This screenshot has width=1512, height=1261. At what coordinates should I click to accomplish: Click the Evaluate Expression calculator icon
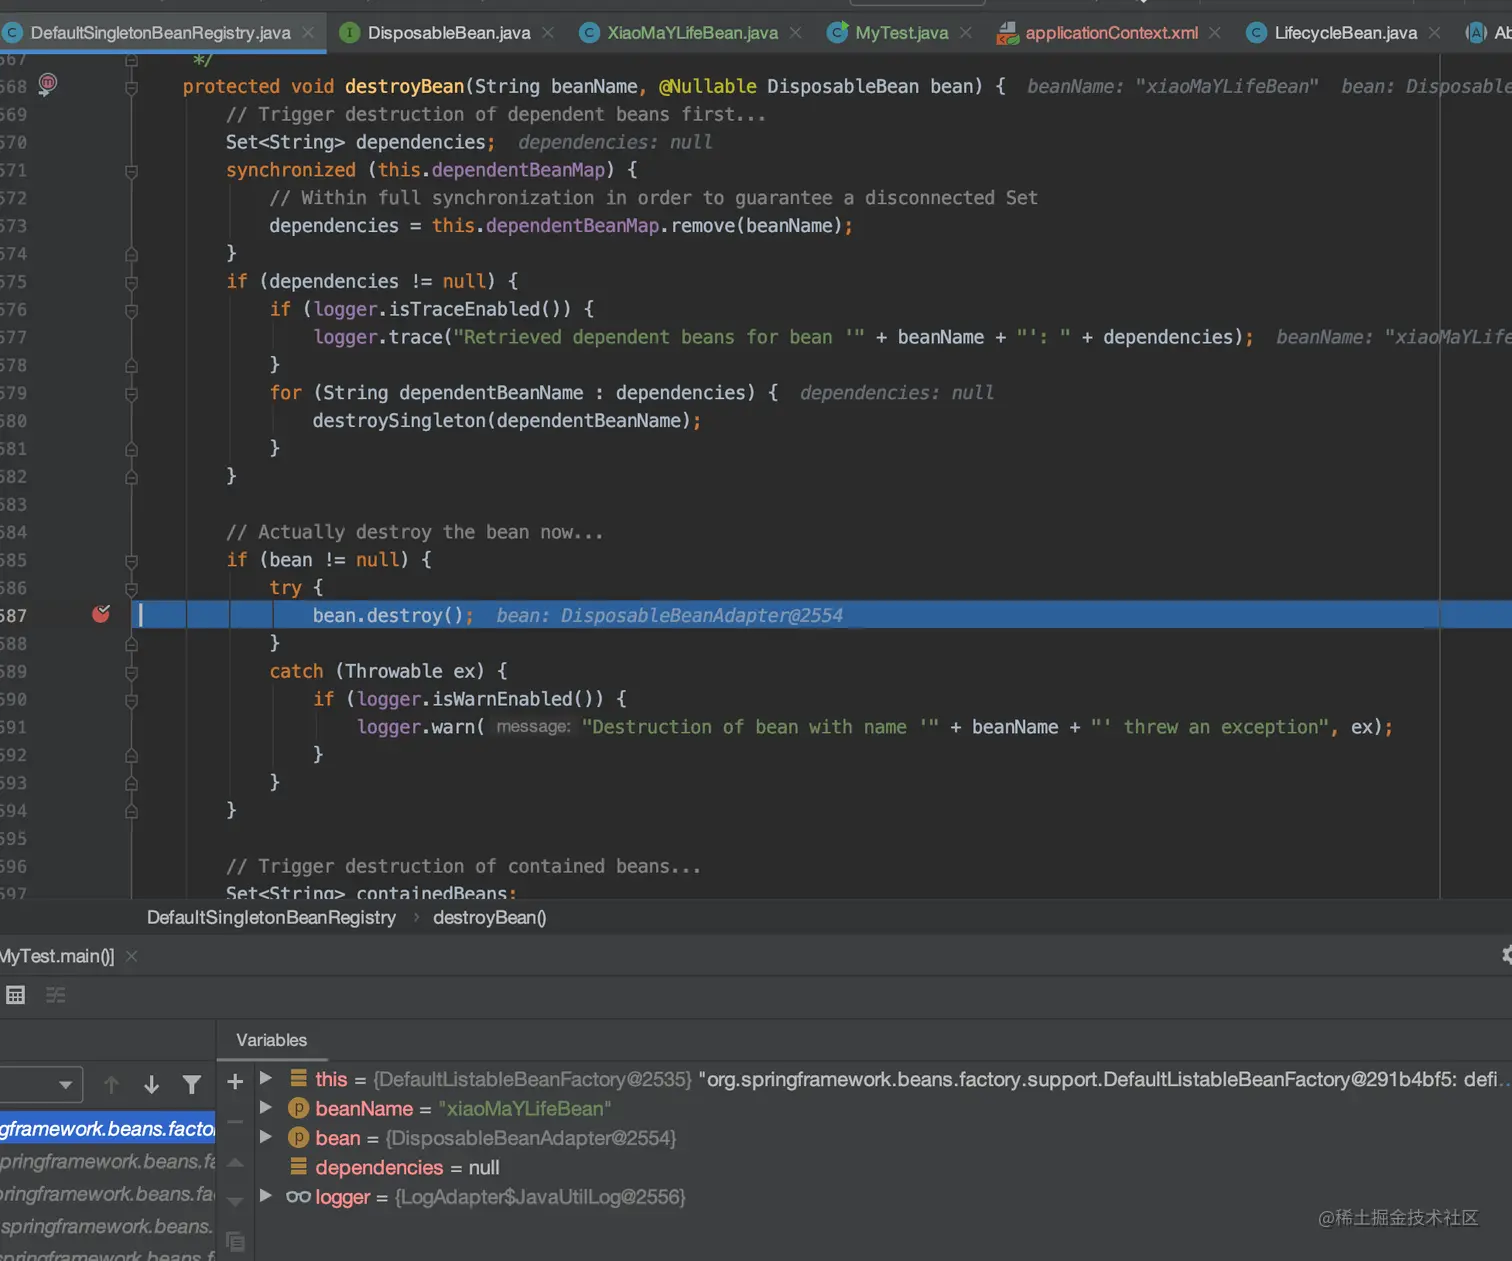tap(15, 995)
